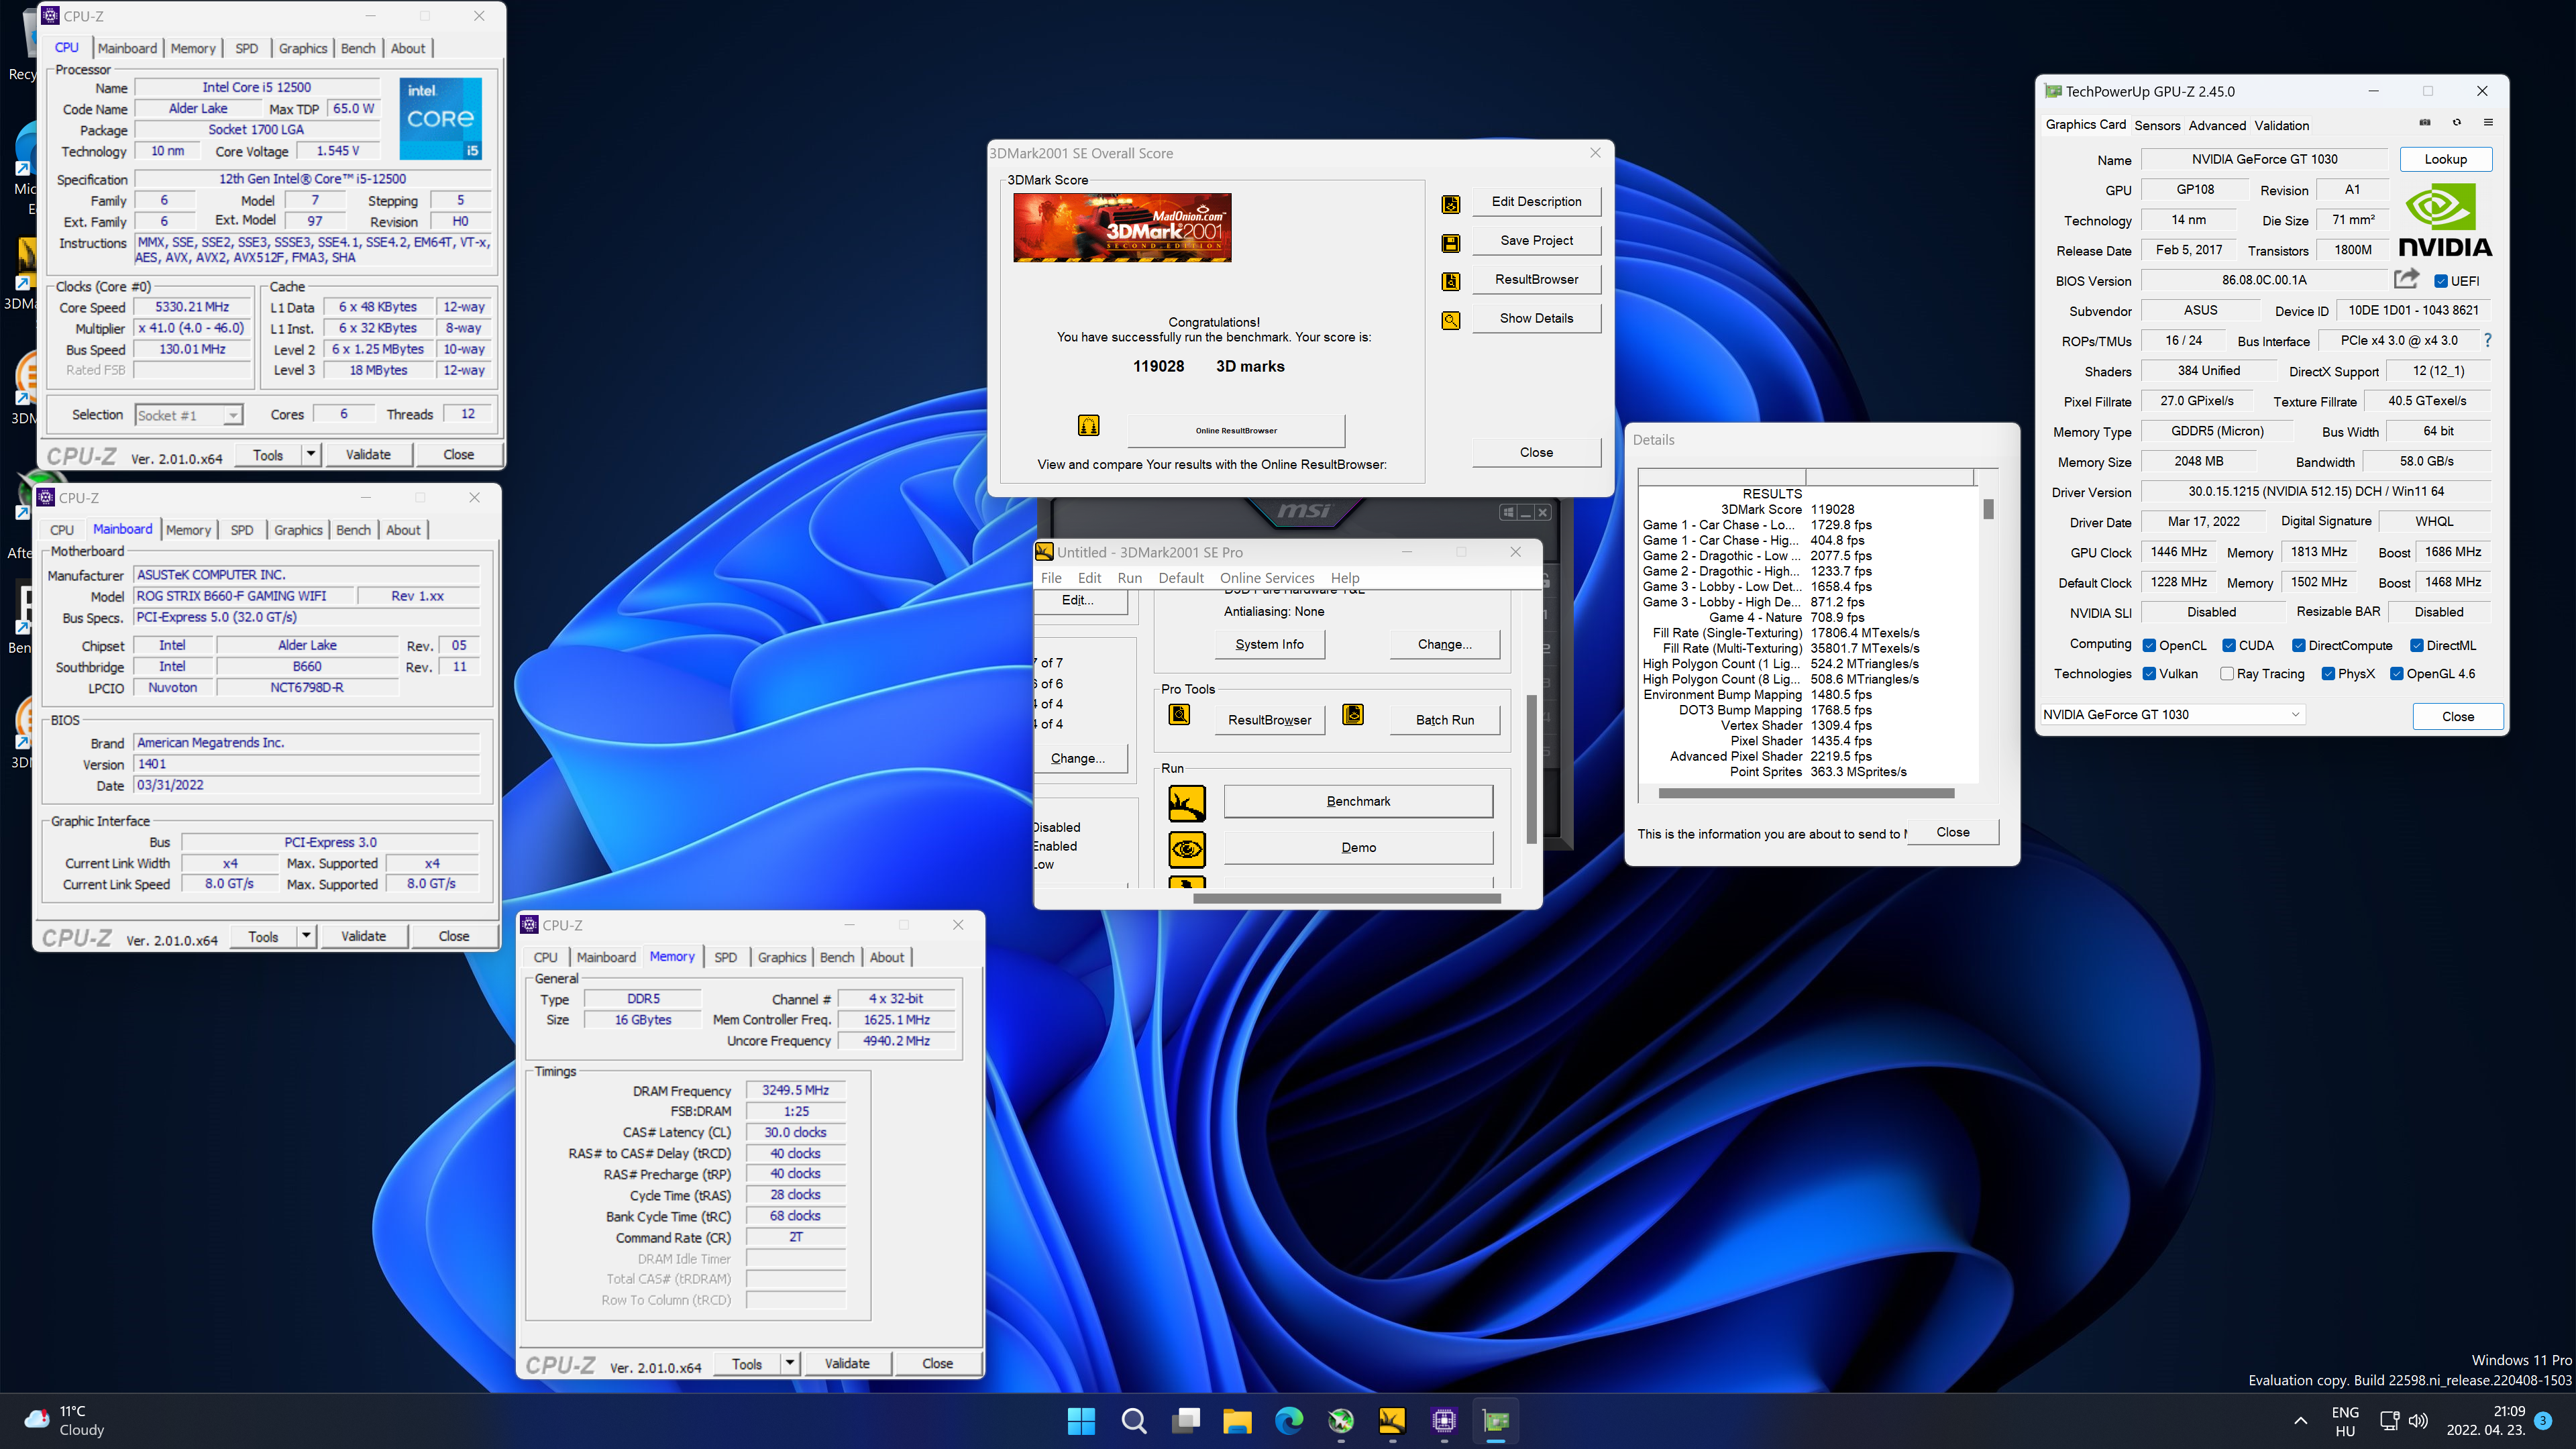Click the 3DMark2001 taskbar icon

pos(1392,1421)
